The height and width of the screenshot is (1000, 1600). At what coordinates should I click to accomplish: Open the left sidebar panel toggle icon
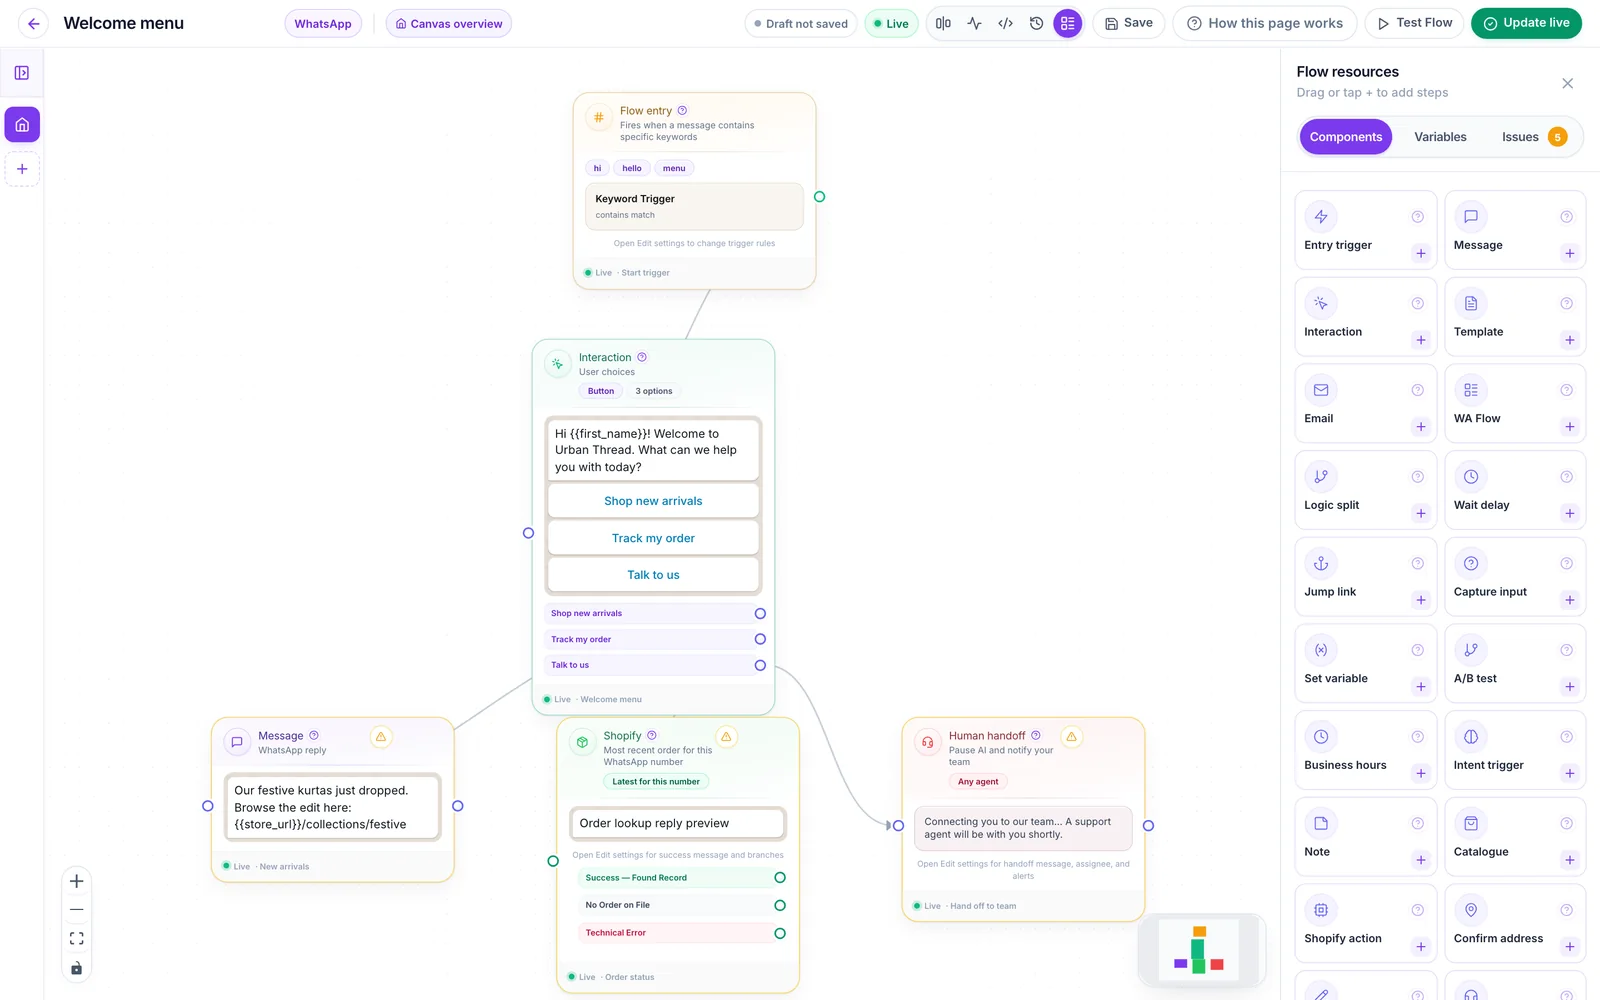click(x=22, y=73)
